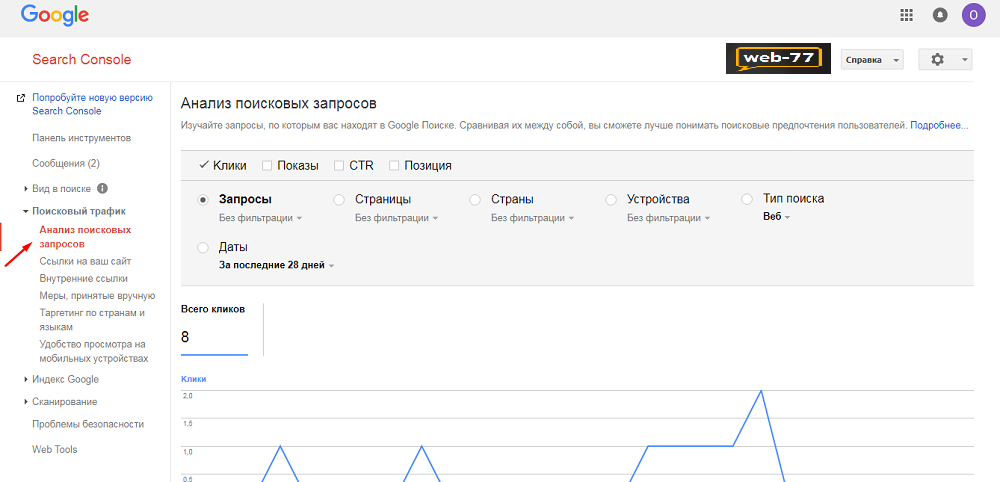The width and height of the screenshot is (1000, 482).
Task: Open Без фильтрации dropdown under Устройства
Action: (668, 218)
